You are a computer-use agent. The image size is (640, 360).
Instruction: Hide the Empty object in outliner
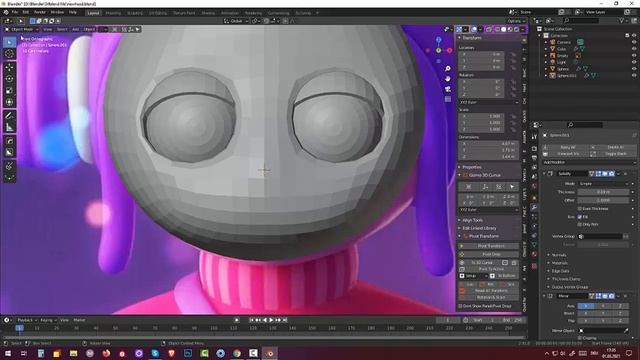tap(634, 56)
